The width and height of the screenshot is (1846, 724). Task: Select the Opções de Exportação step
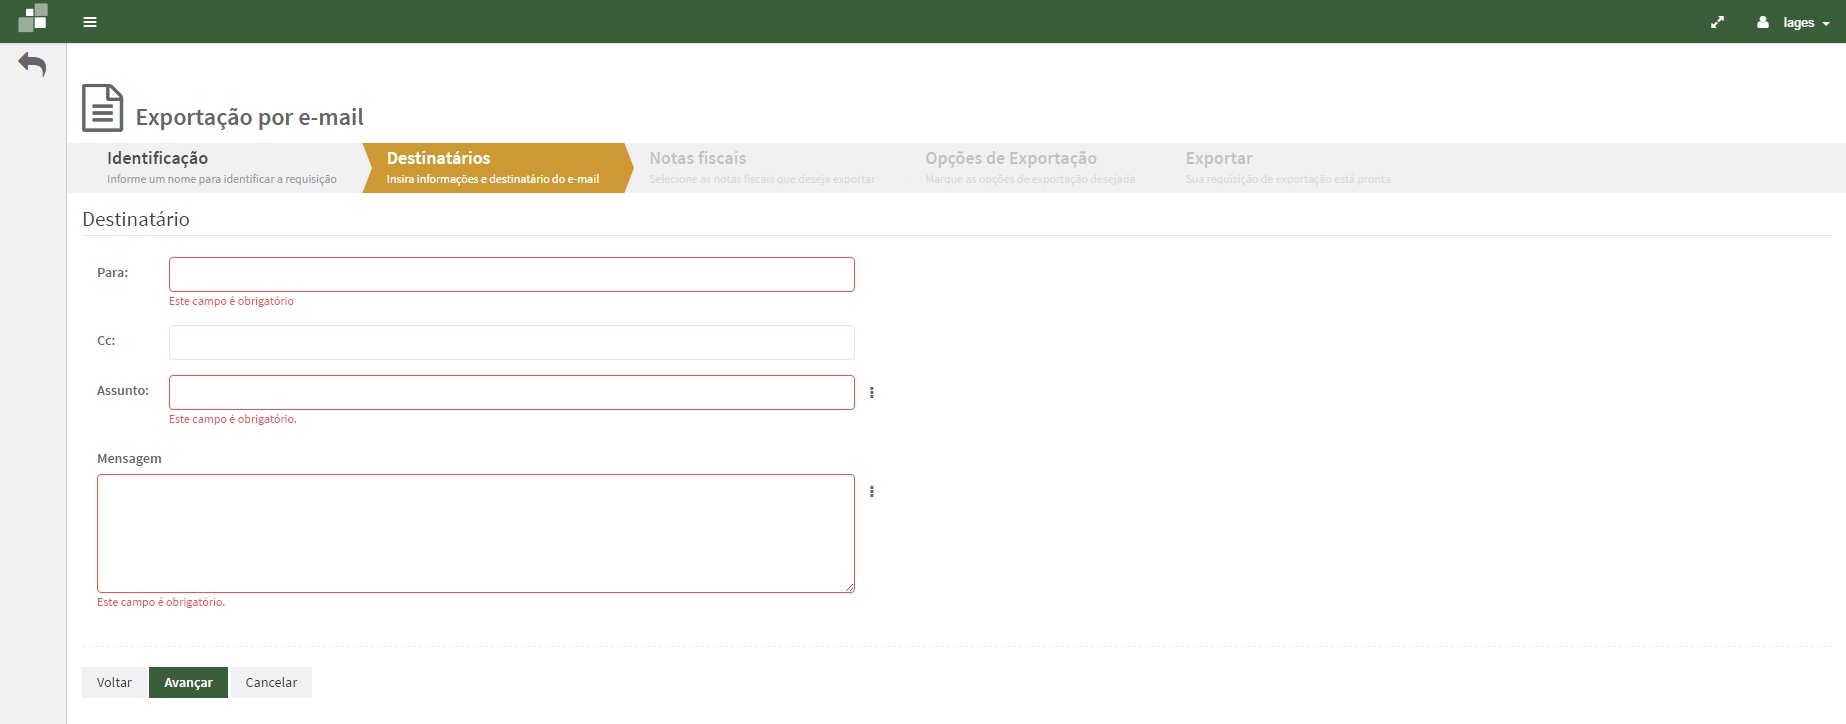pos(1030,168)
